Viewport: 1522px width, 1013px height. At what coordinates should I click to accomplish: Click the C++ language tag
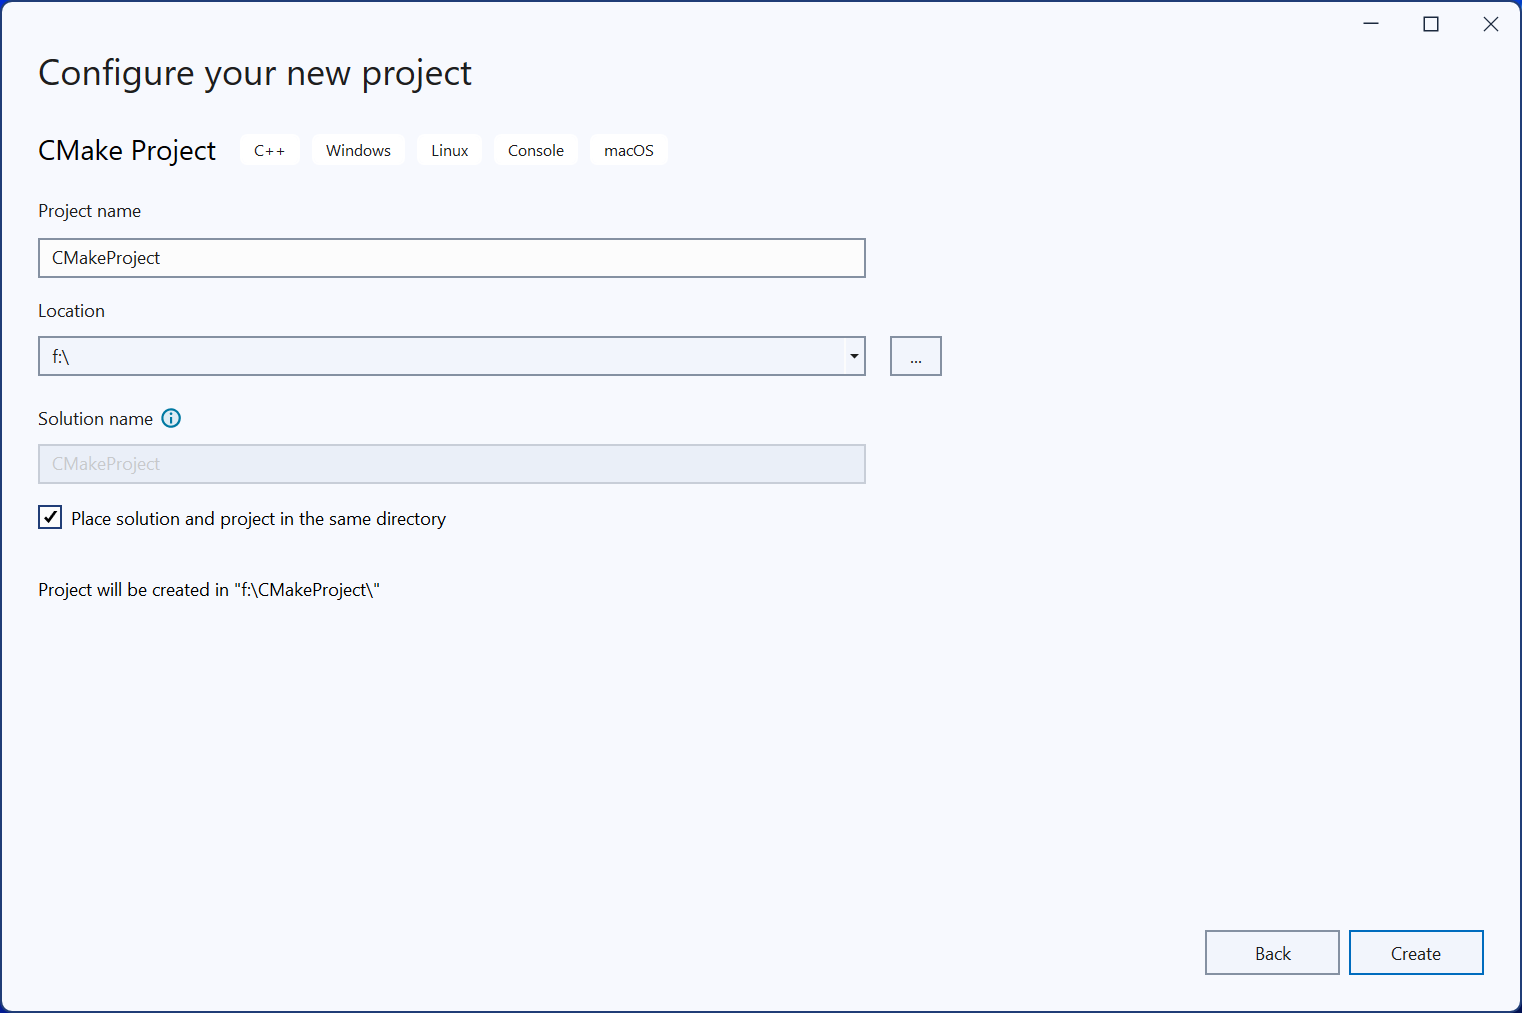(269, 151)
